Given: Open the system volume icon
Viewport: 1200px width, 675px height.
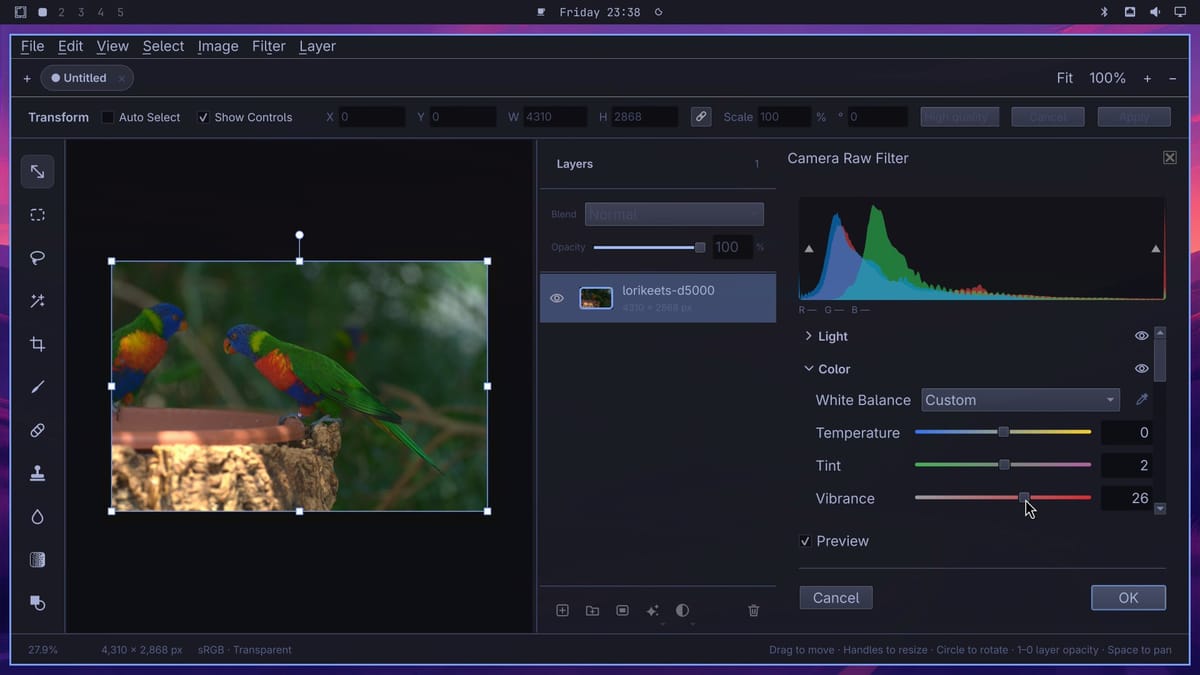Looking at the screenshot, I should [1155, 12].
